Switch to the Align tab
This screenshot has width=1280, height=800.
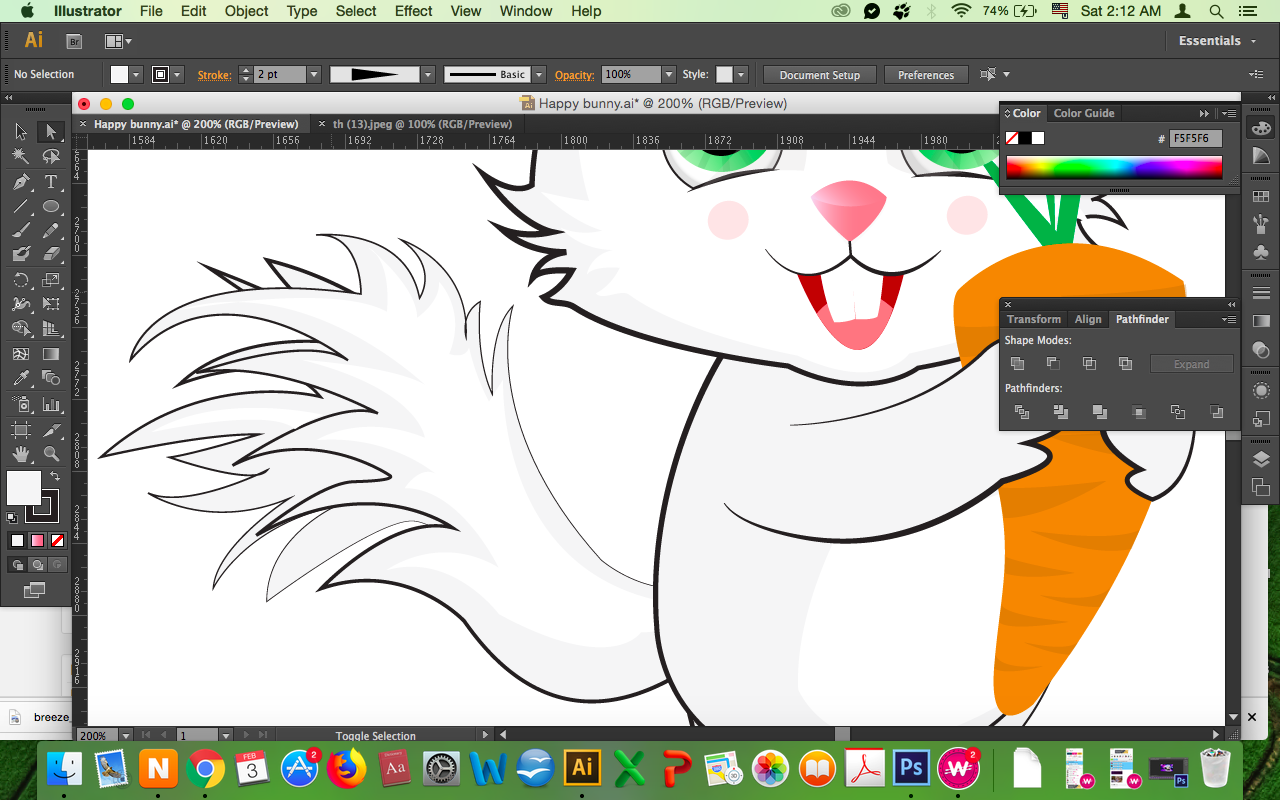click(1088, 319)
